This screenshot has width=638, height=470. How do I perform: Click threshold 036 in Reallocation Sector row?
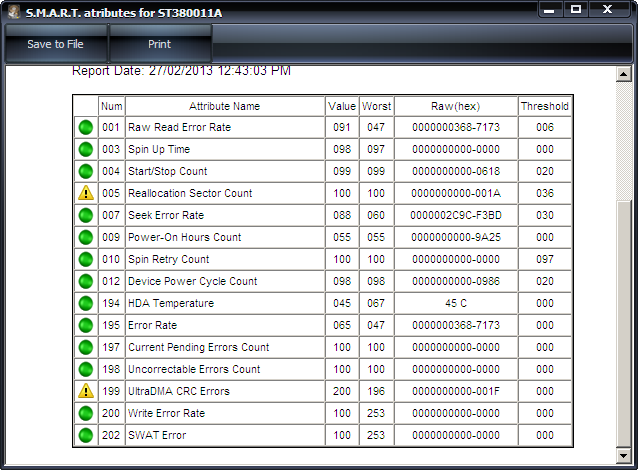pos(545,193)
